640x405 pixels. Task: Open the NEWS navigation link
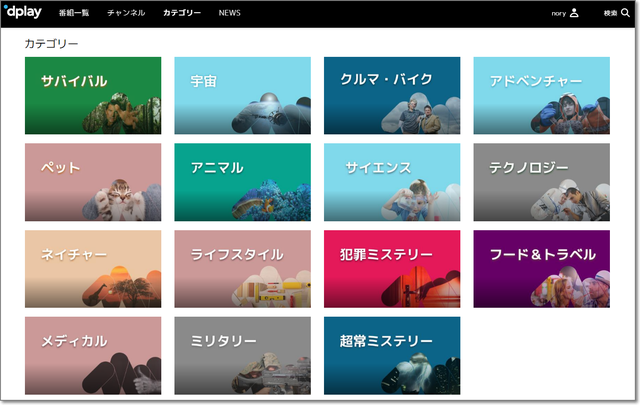click(229, 14)
